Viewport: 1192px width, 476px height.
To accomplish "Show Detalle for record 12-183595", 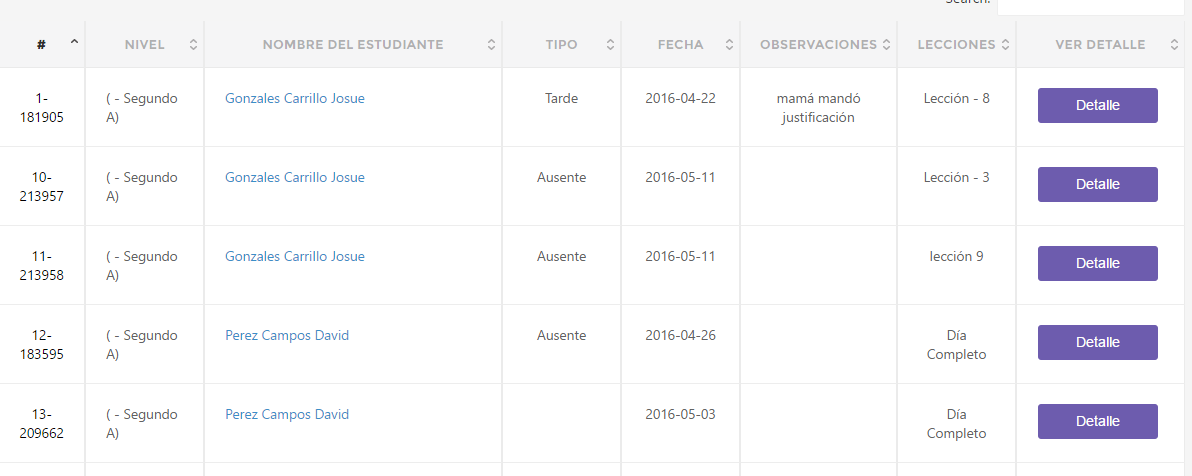I will point(1098,343).
